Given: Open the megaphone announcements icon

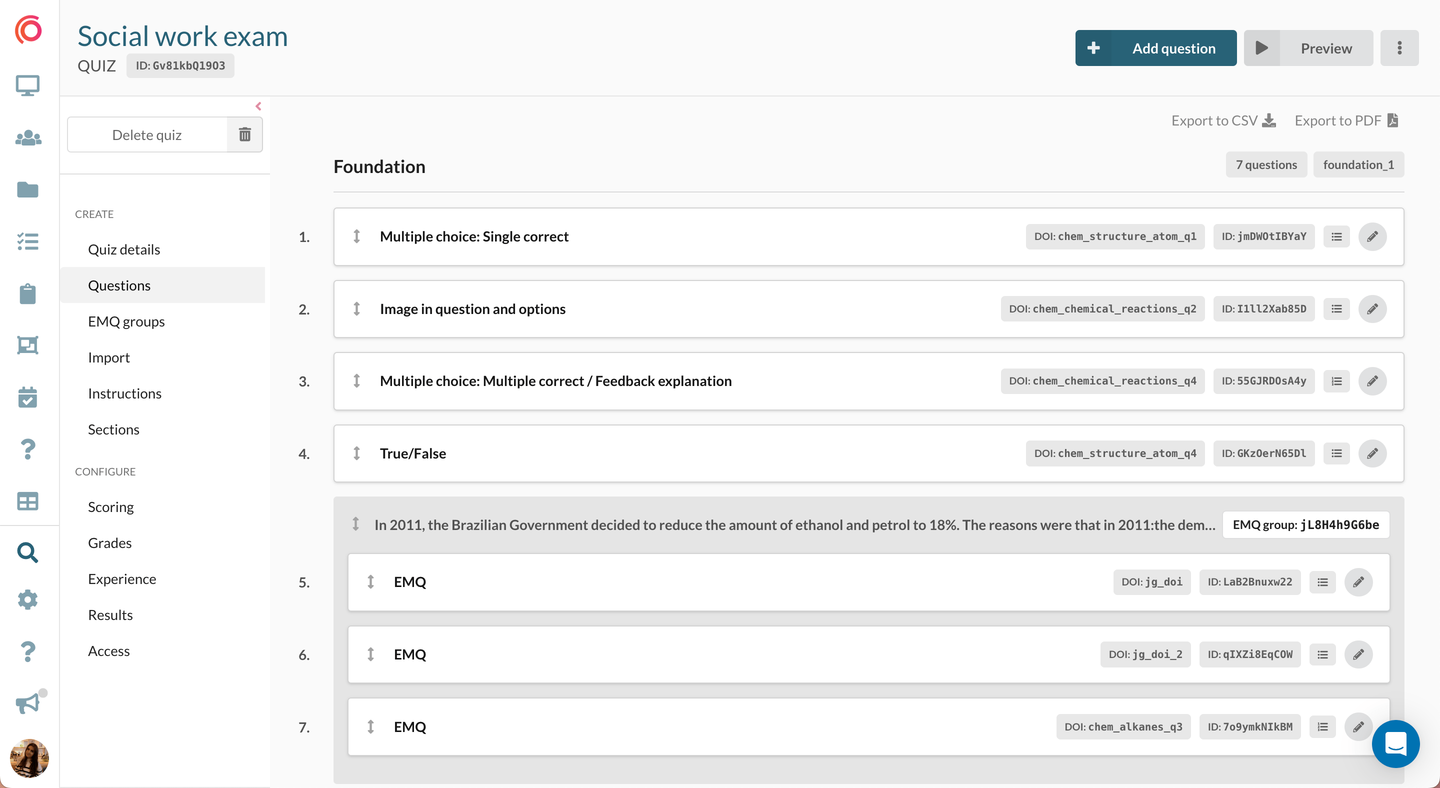Looking at the screenshot, I should coord(28,704).
